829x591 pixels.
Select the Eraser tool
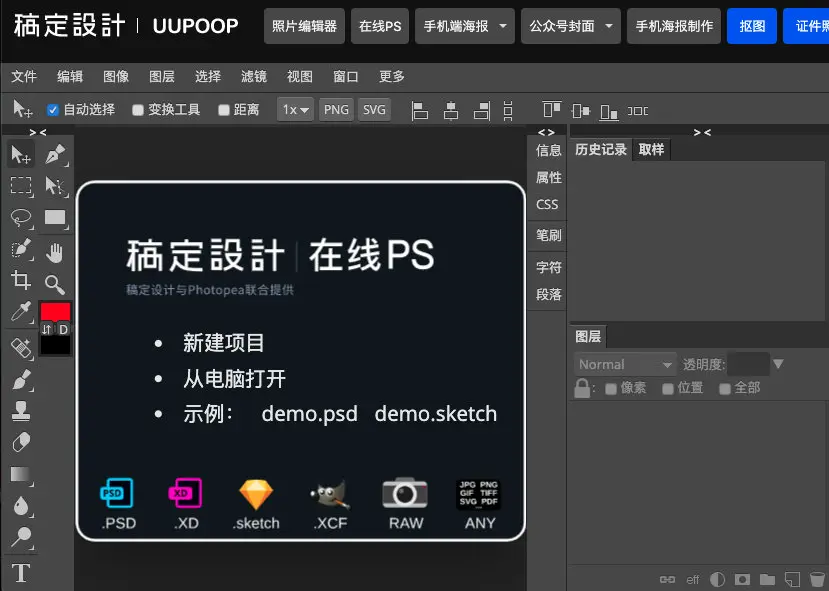[21, 442]
